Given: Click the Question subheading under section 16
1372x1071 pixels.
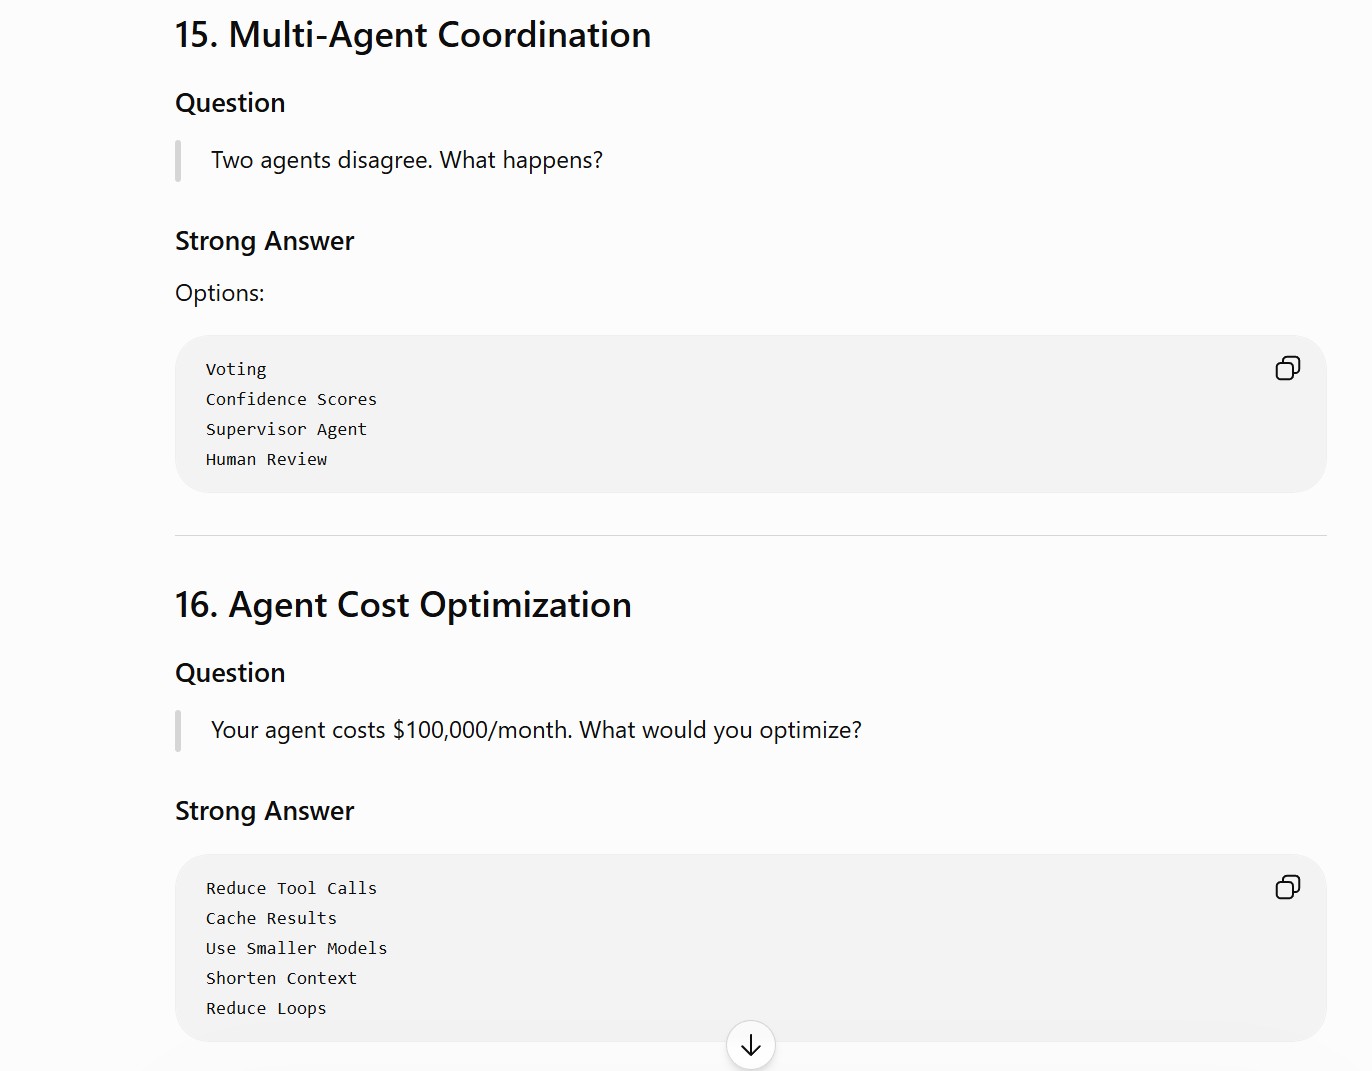Looking at the screenshot, I should [x=230, y=673].
